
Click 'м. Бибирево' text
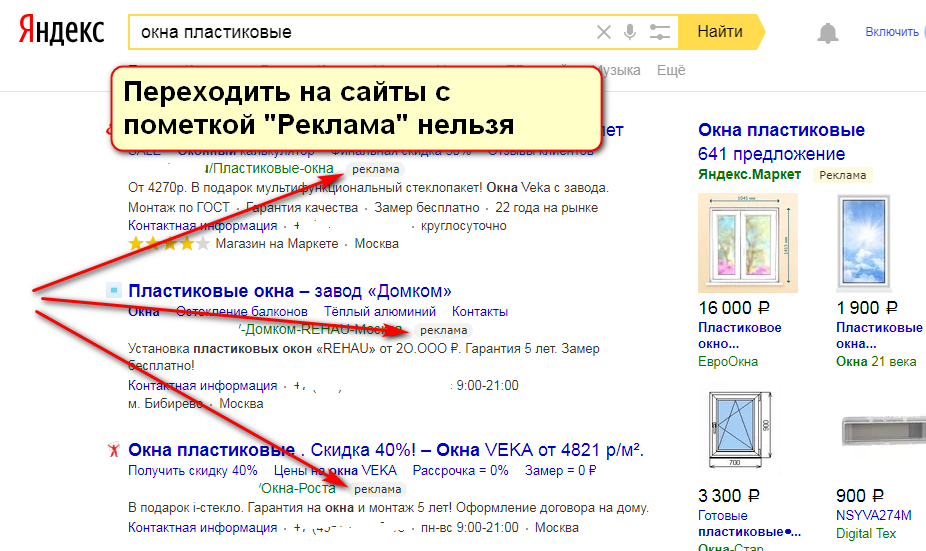click(165, 404)
